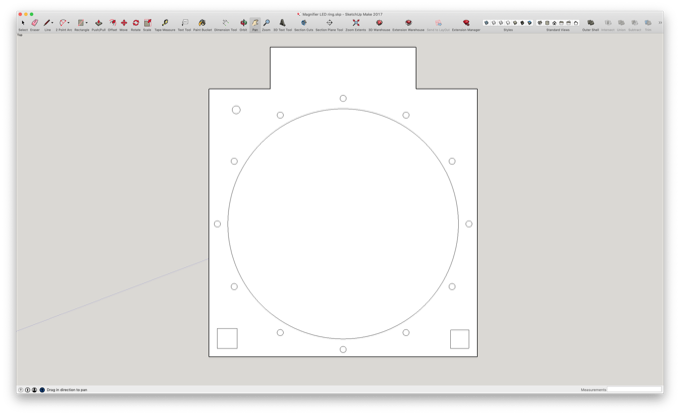Expand the 2 Point Arc tool dropdown
Image resolution: width=680 pixels, height=415 pixels.
(69, 23)
